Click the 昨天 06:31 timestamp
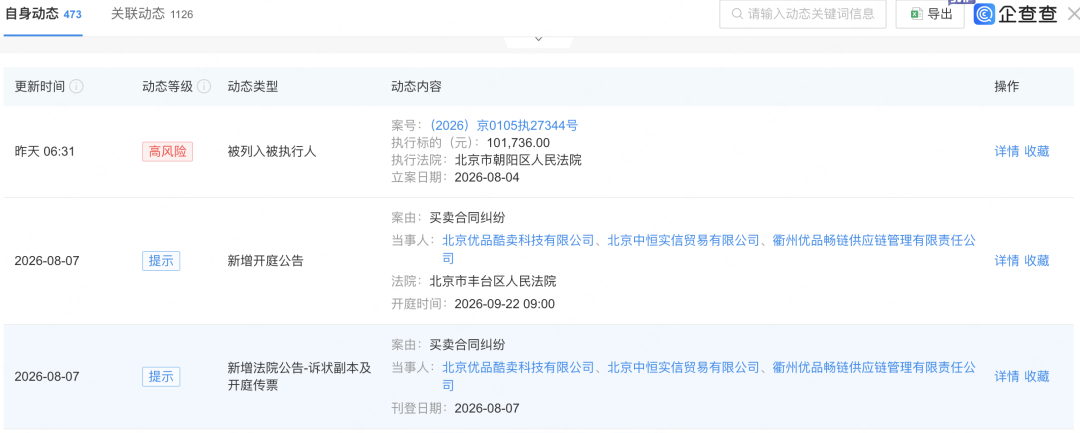The height and width of the screenshot is (433, 1080). tap(45, 151)
